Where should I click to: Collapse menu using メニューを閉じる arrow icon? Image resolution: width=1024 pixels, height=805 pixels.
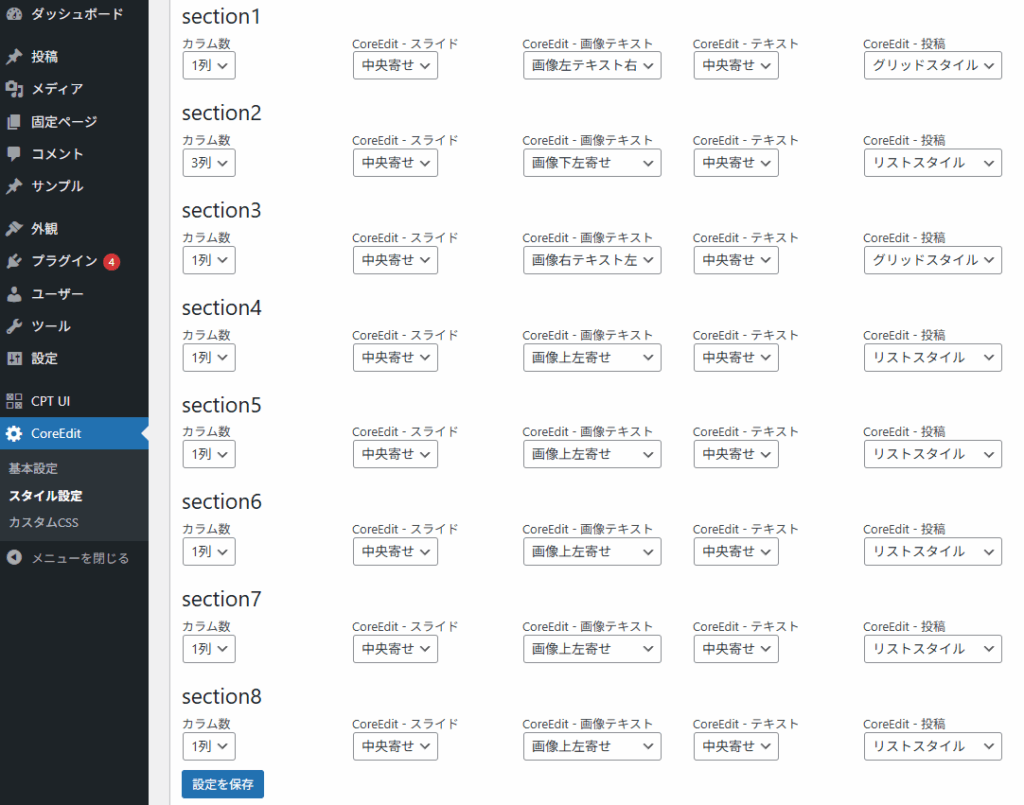coord(14,558)
